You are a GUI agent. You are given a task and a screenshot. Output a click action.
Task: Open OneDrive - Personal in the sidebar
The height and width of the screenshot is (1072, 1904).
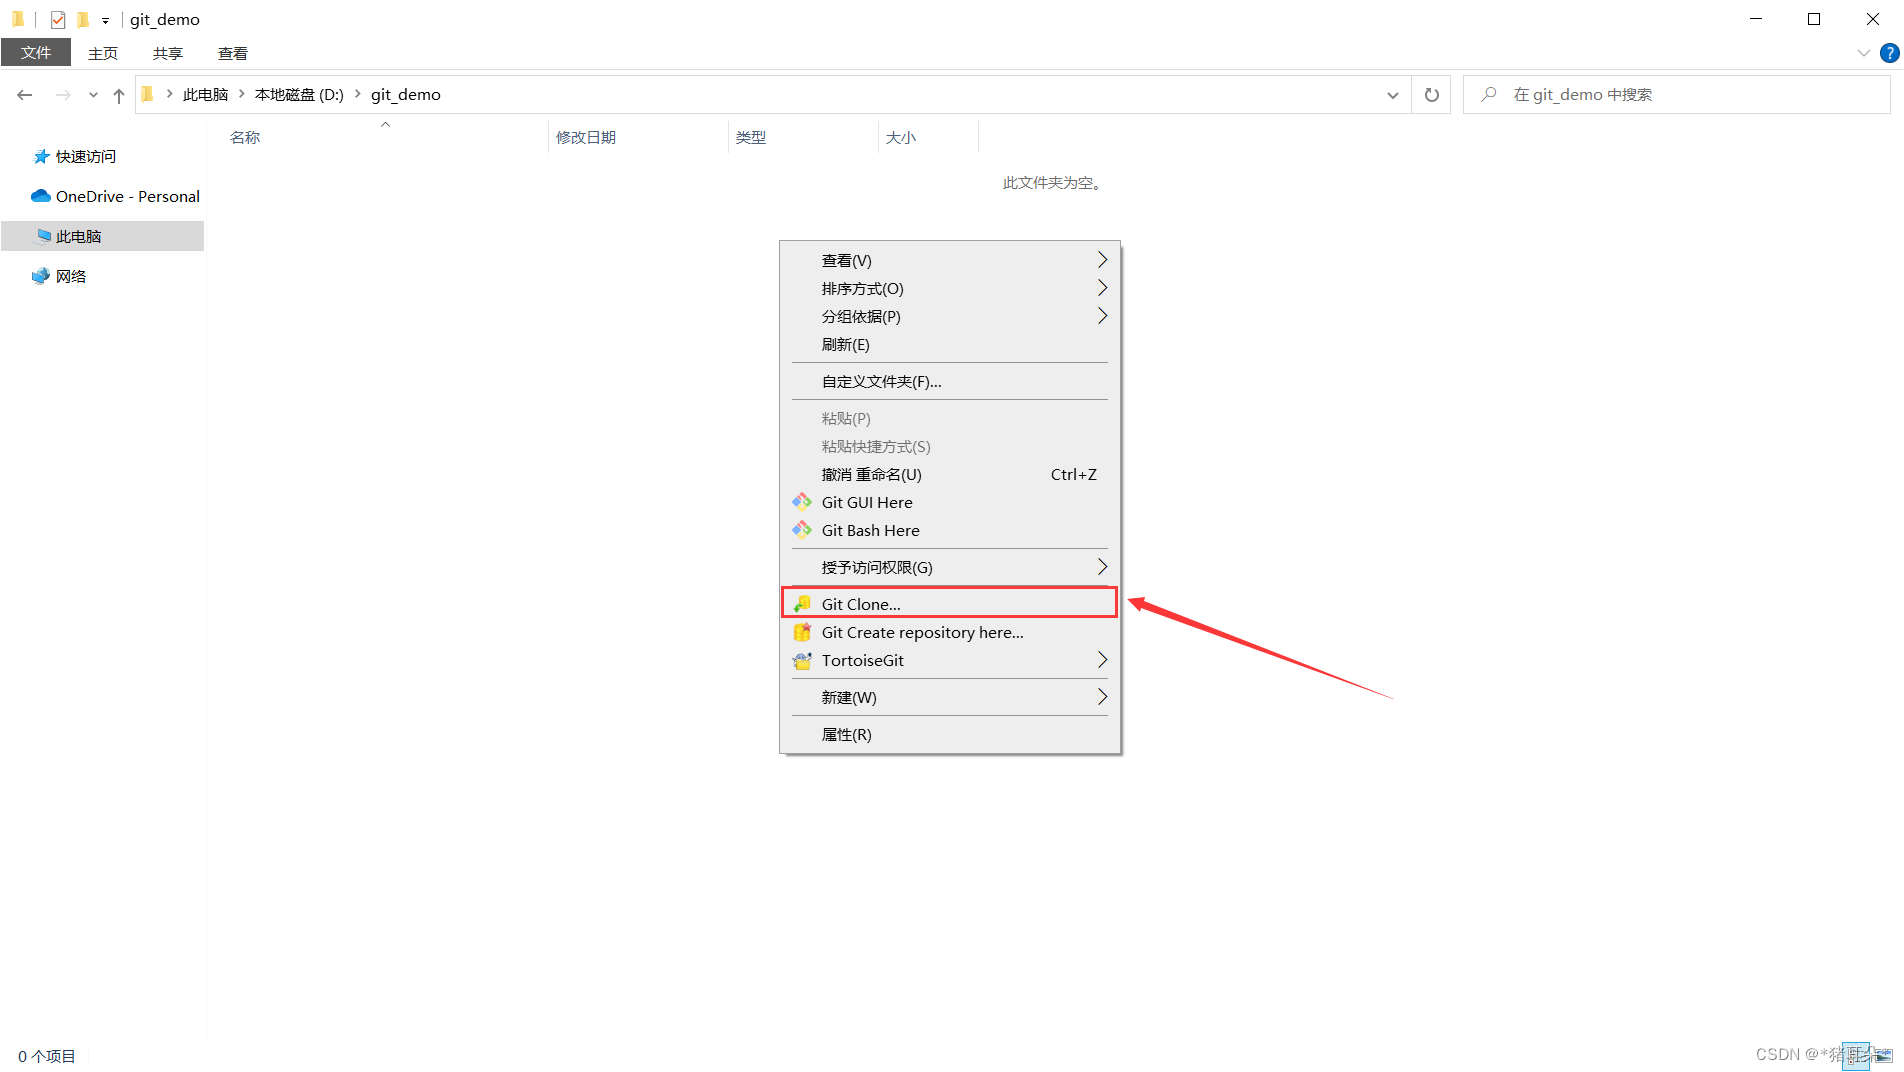(x=126, y=196)
